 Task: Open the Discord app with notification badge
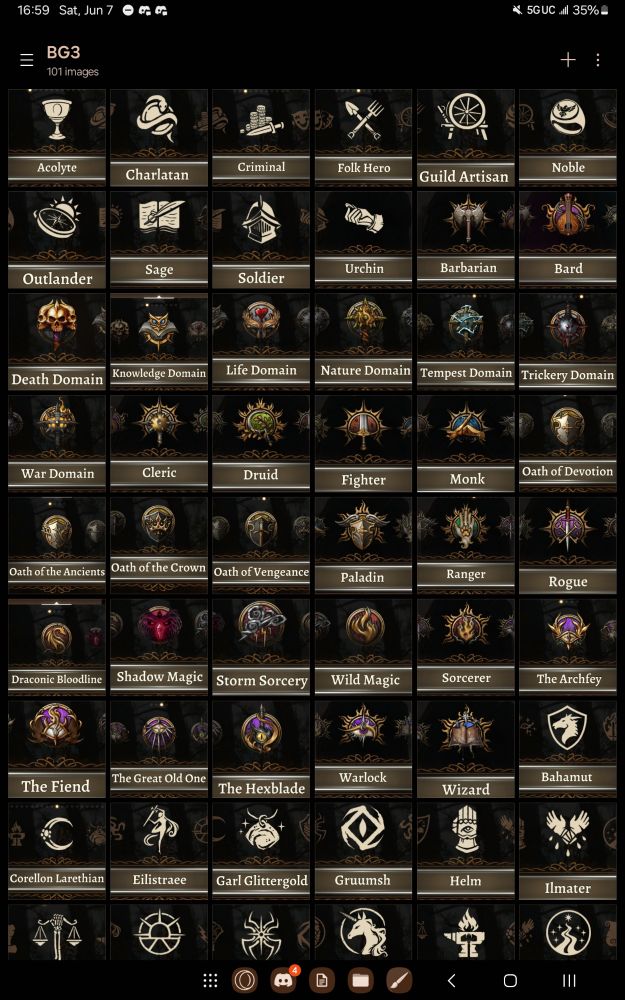click(284, 980)
